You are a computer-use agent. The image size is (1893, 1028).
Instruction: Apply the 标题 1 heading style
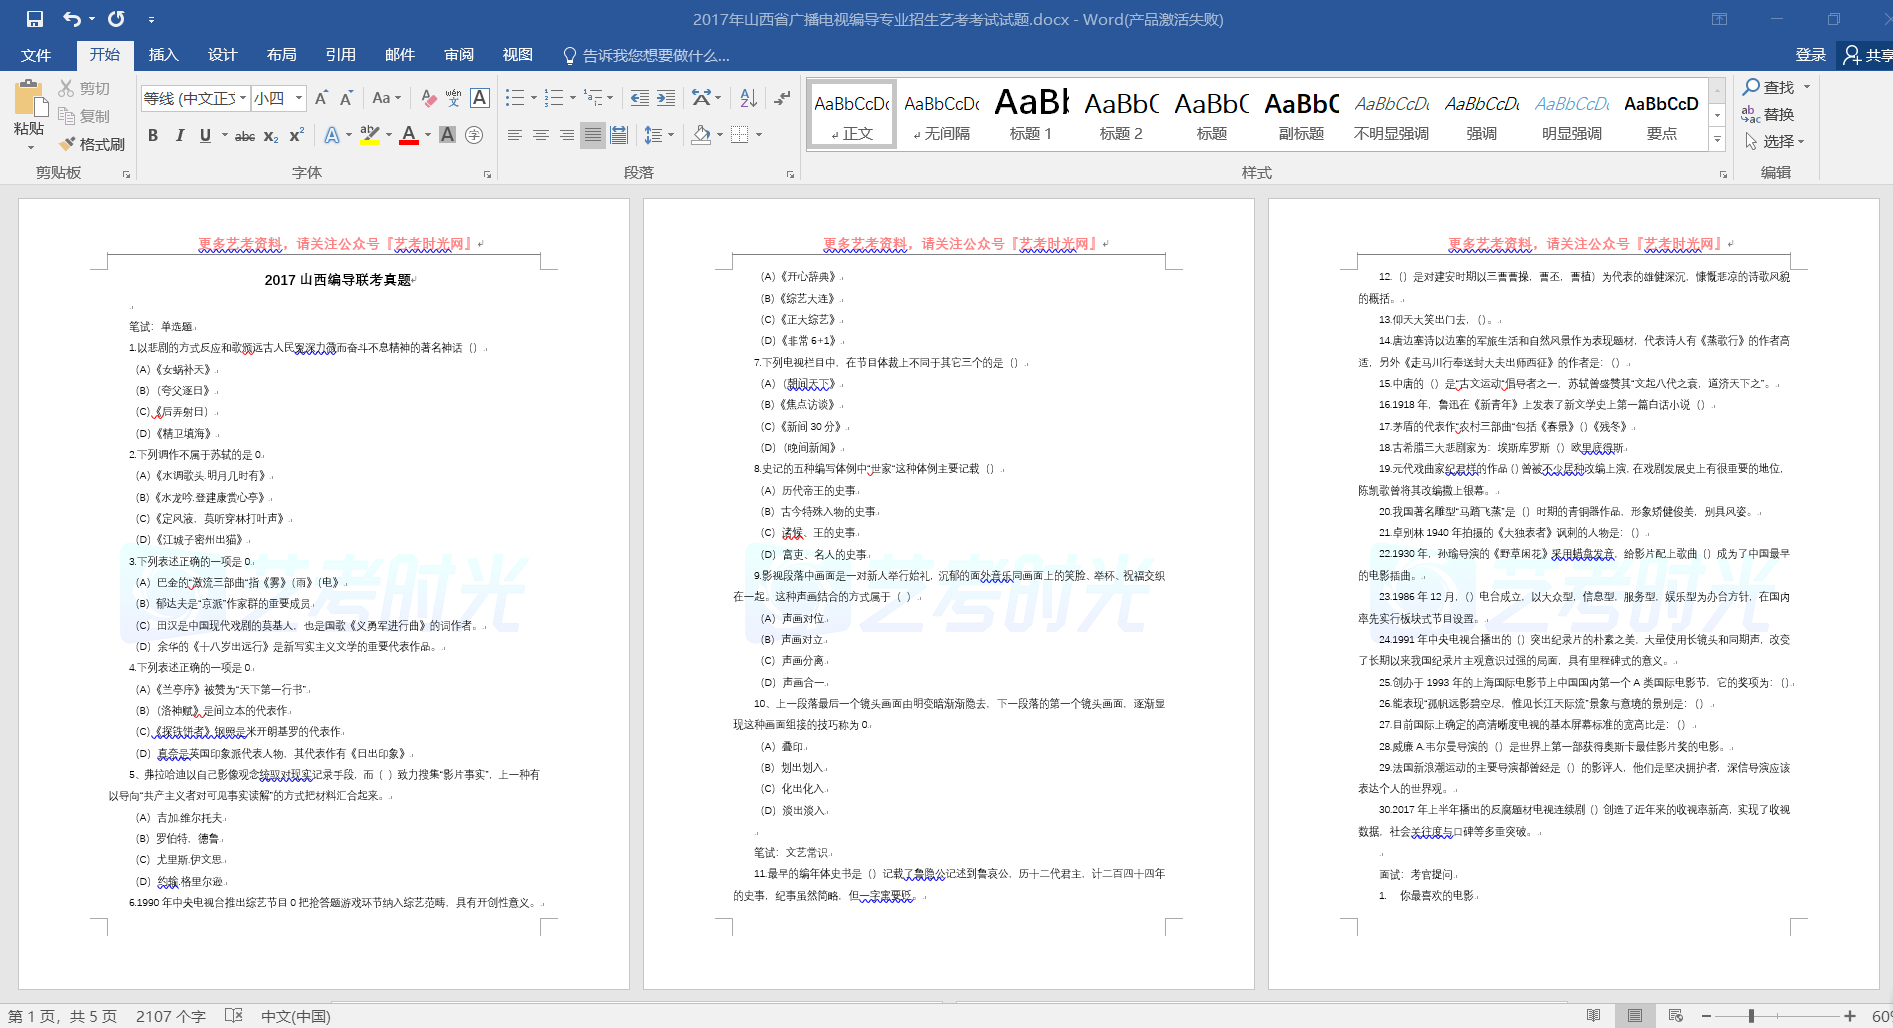[1031, 114]
